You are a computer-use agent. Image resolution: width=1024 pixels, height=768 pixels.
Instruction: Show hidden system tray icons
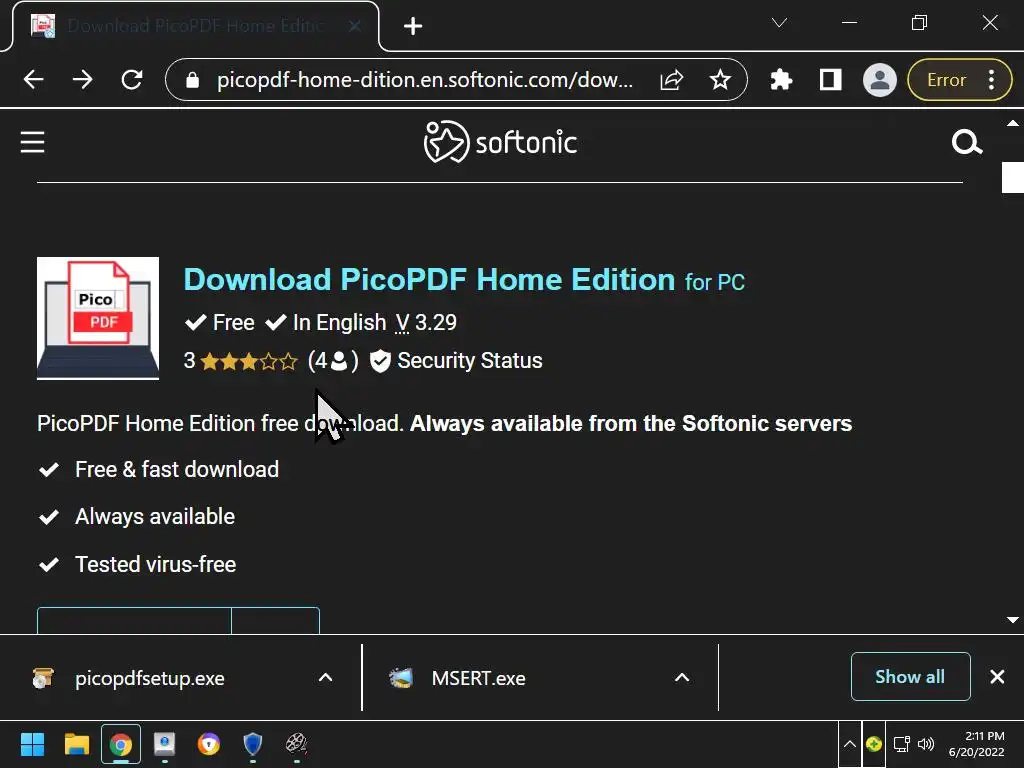tap(850, 744)
